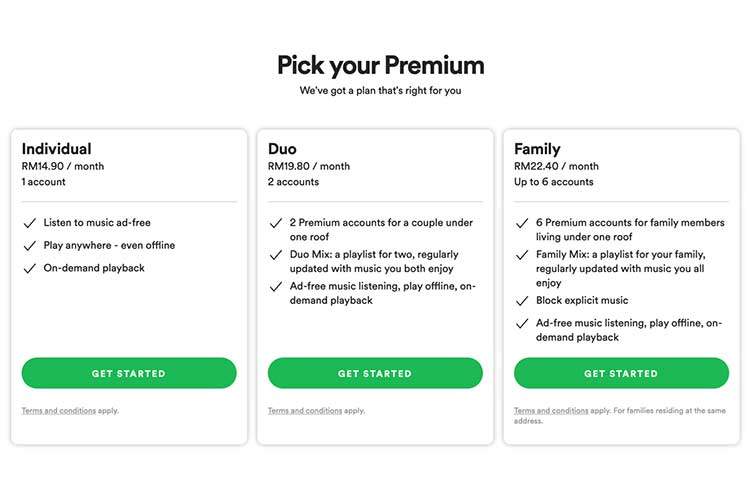Select the Family plan heading
This screenshot has width=750, height=500.
pyautogui.click(x=537, y=149)
